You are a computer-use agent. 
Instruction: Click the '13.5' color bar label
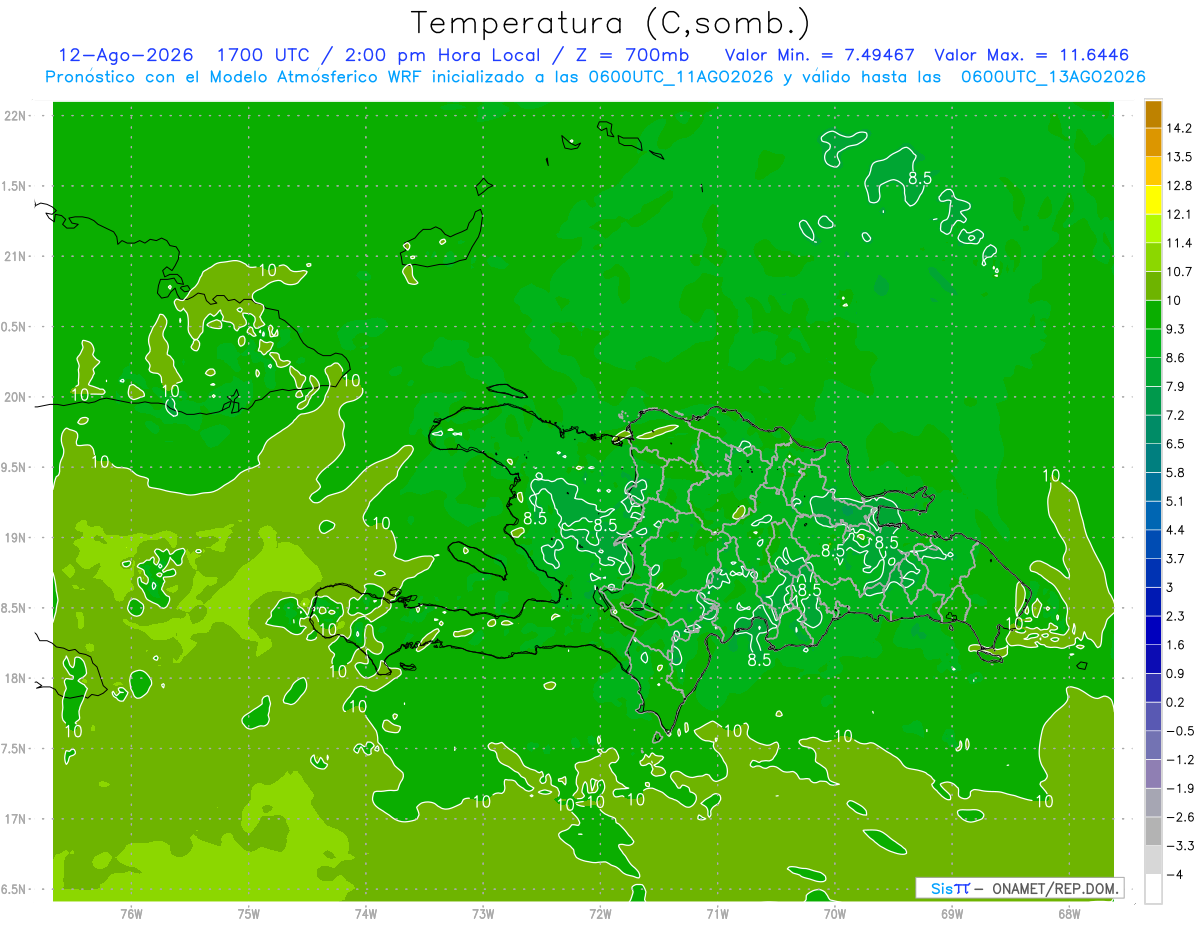click(1180, 157)
